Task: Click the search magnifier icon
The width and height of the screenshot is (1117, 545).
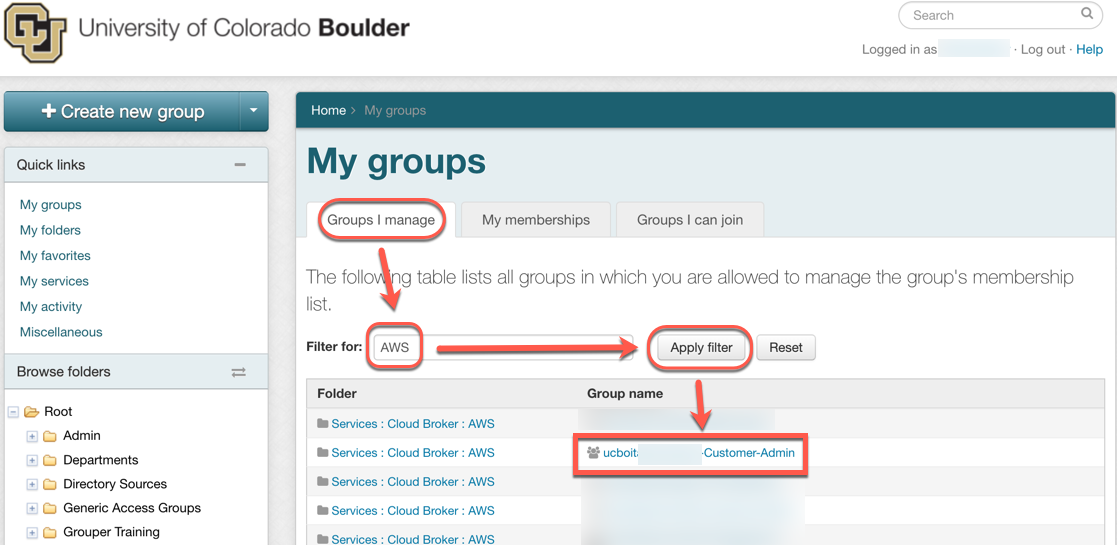Action: 1086,14
